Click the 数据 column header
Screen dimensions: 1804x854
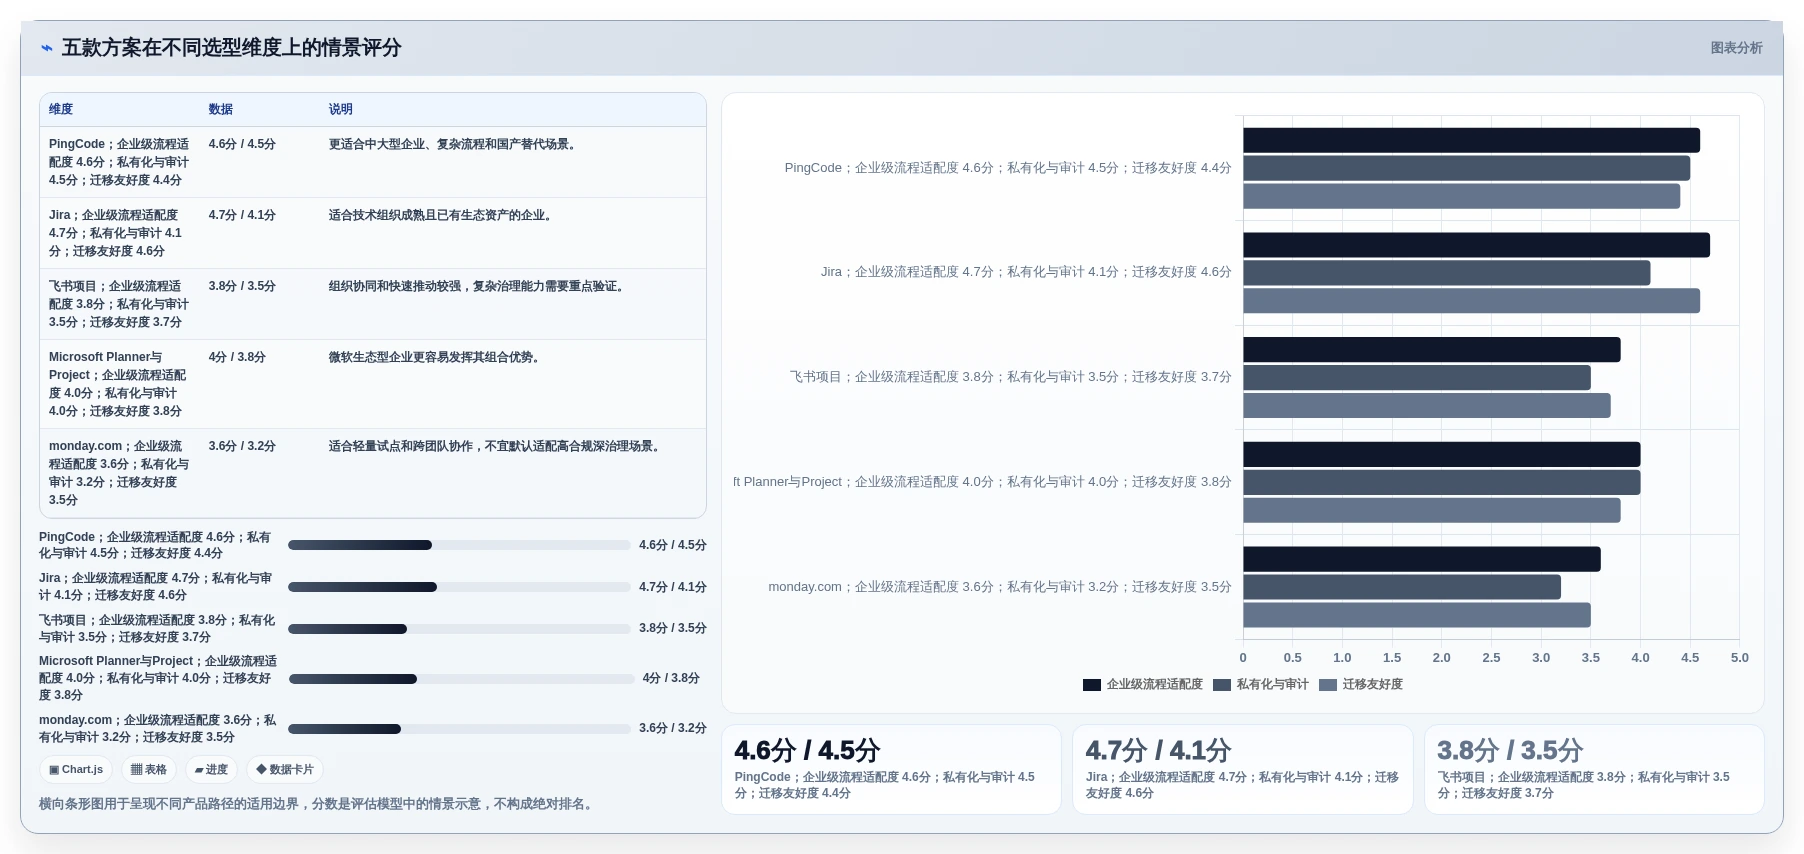[x=221, y=110]
